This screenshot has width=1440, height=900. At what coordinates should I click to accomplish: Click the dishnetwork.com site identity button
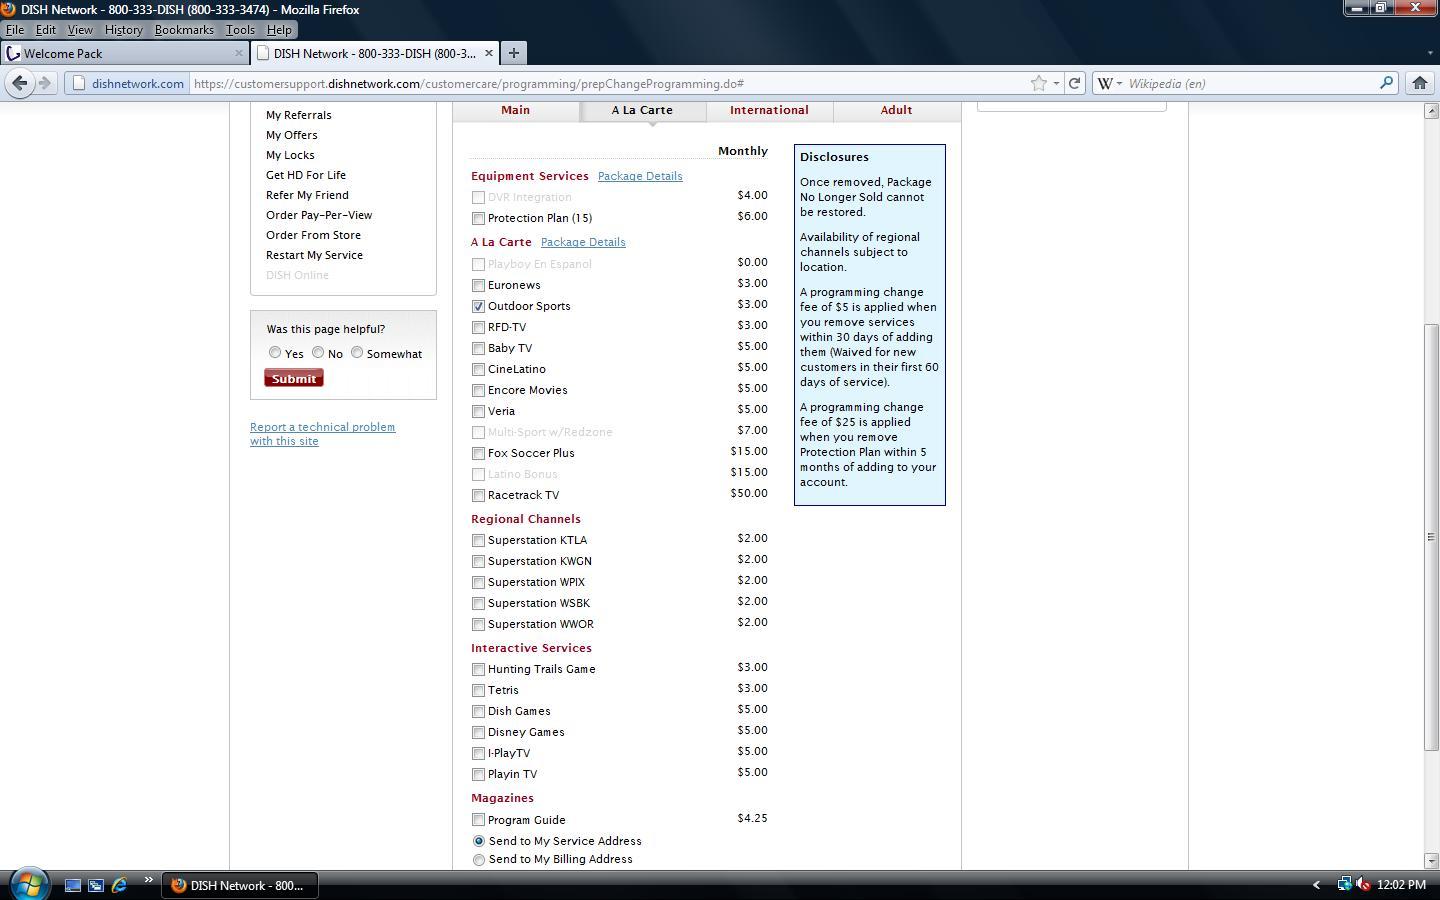point(128,83)
